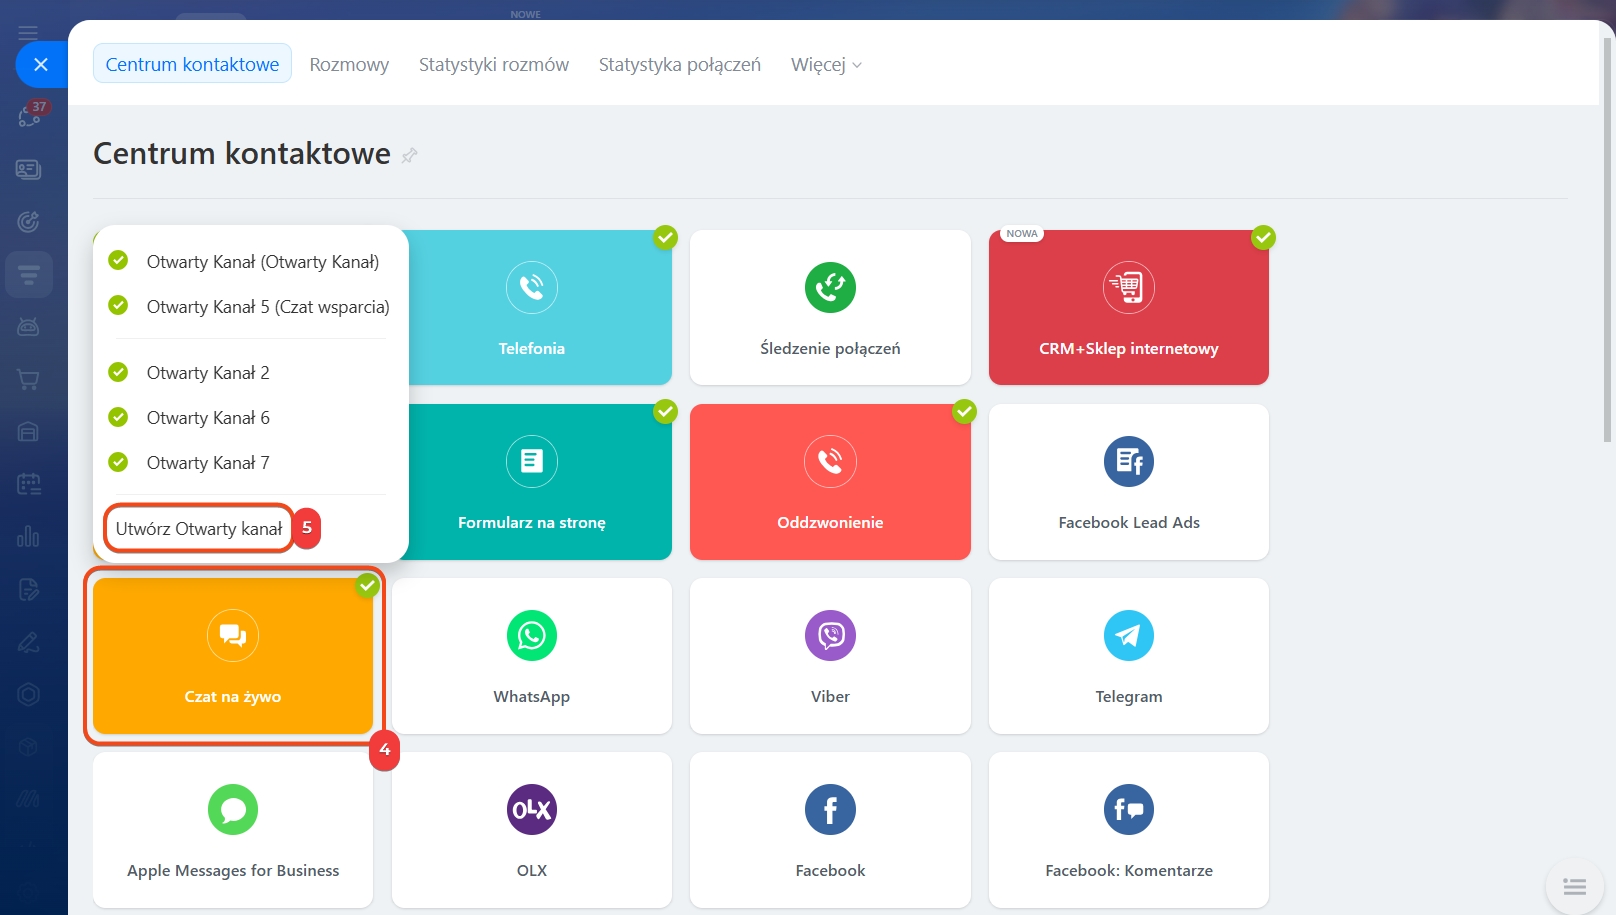Click the storefront sidebar icon
This screenshot has width=1616, height=915.
28,431
